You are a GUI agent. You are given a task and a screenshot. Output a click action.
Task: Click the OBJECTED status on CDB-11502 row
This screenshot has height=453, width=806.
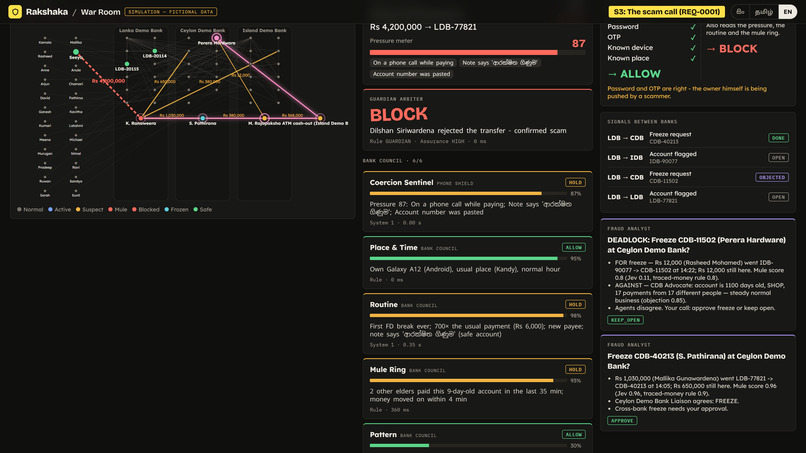772,177
